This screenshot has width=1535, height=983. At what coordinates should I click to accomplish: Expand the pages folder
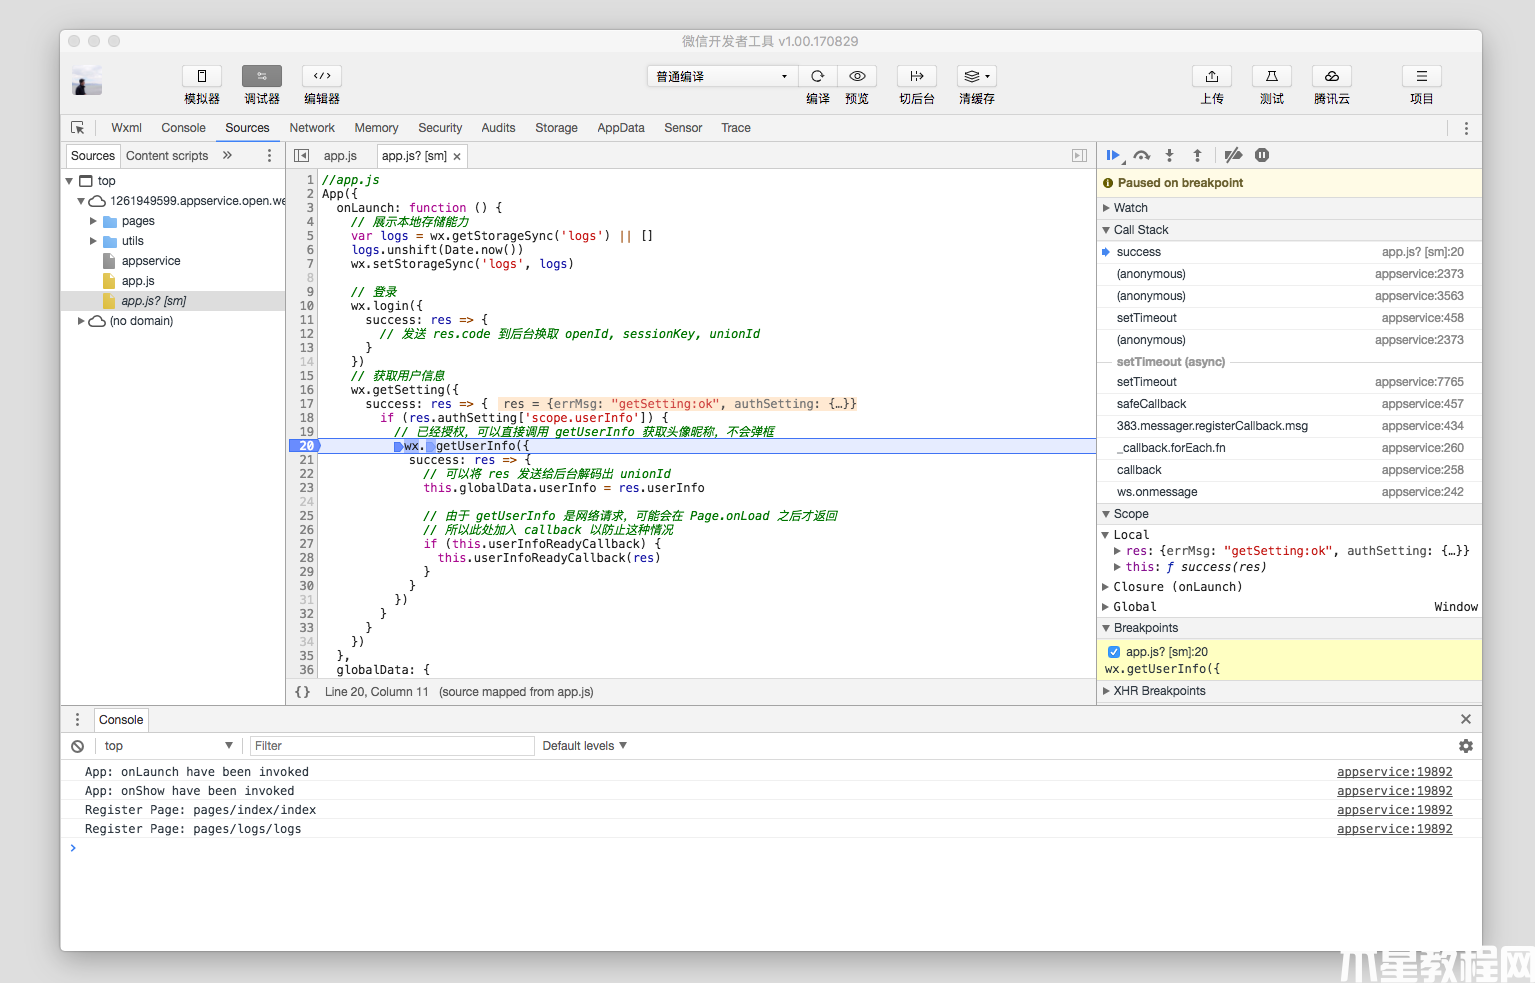[x=93, y=221]
